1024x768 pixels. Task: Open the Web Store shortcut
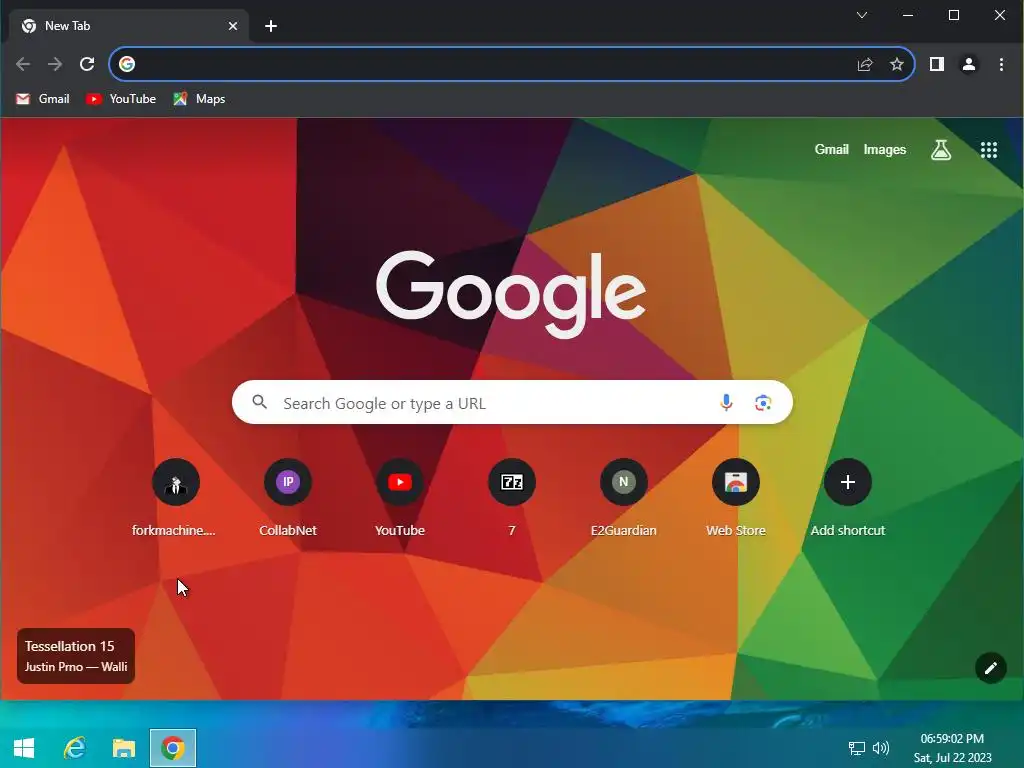tap(735, 498)
